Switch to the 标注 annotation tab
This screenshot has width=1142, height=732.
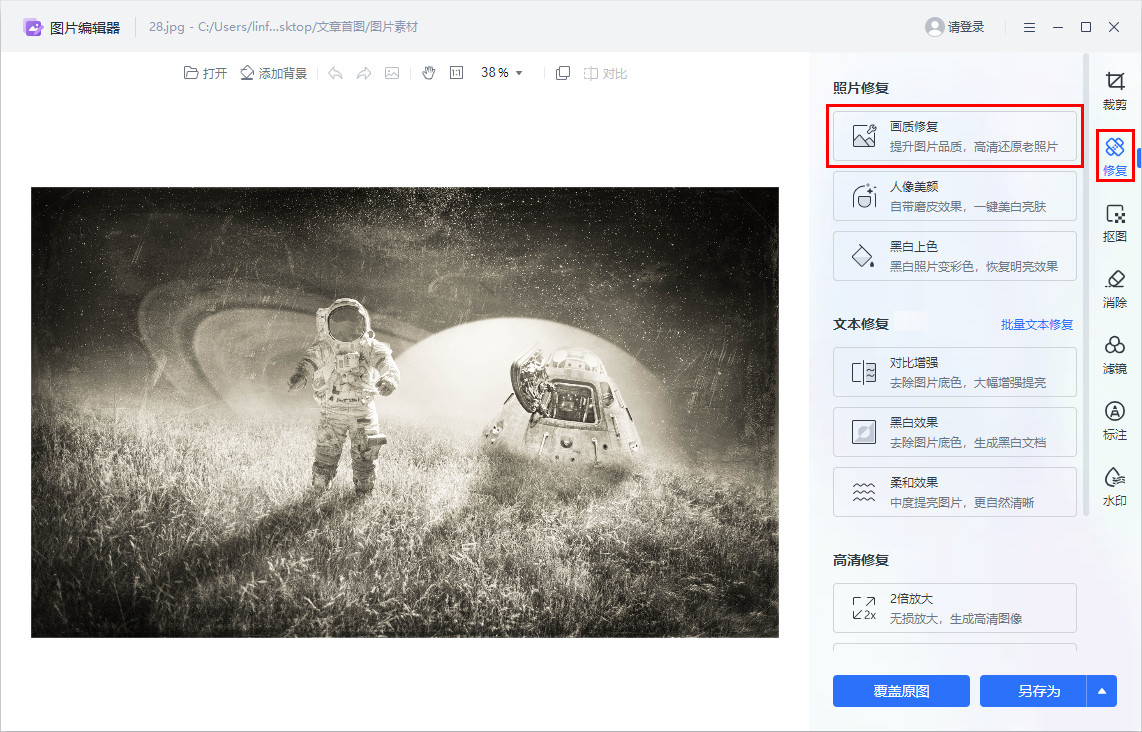pyautogui.click(x=1114, y=421)
